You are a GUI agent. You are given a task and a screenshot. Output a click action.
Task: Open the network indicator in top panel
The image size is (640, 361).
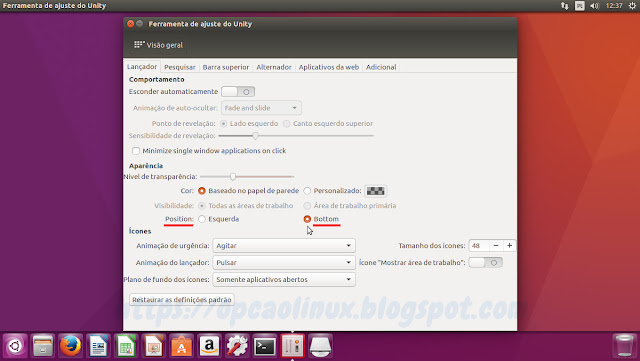tap(564, 6)
